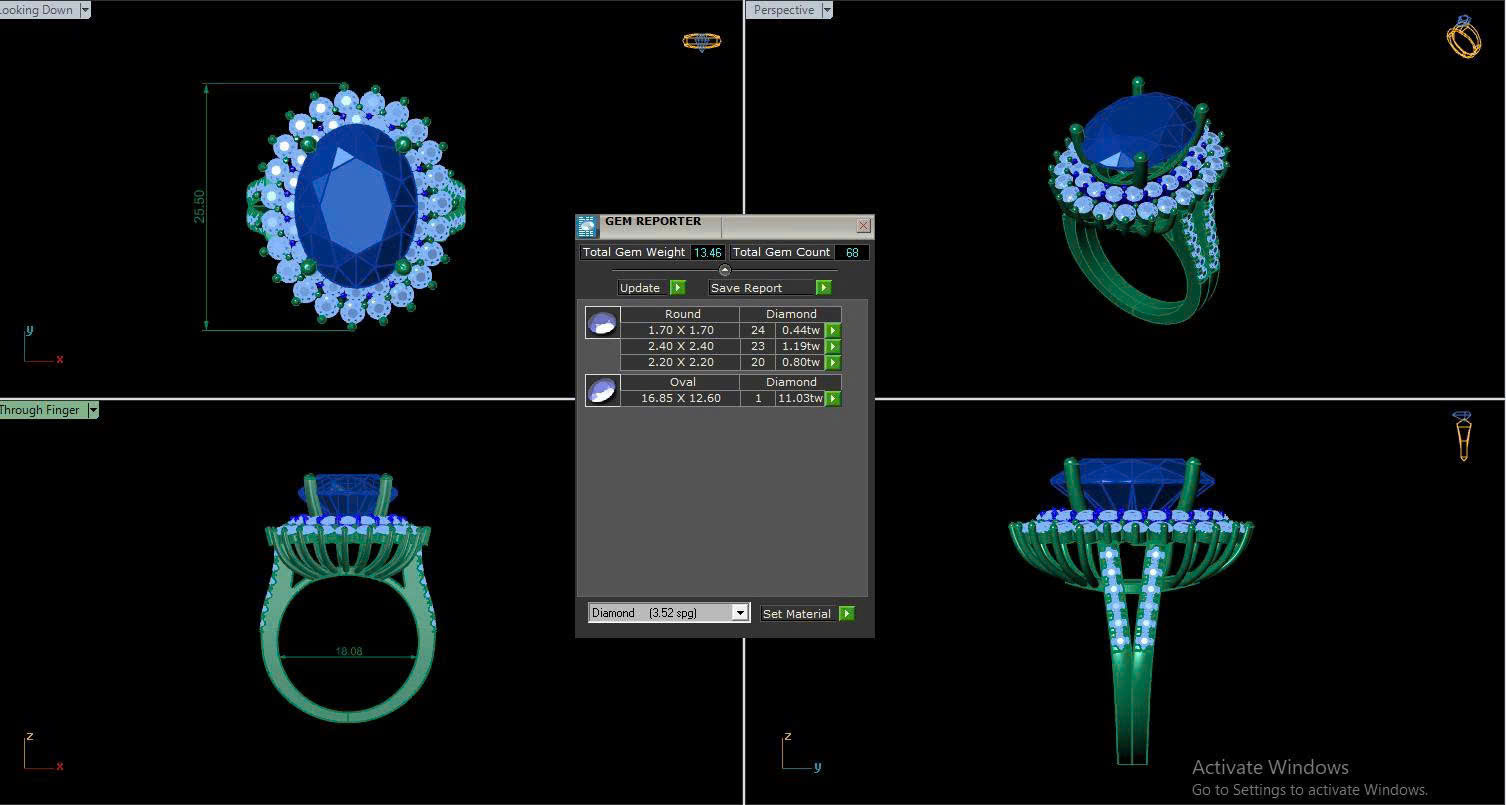Click the pendant icon in side viewport
This screenshot has width=1506, height=805.
[1463, 436]
